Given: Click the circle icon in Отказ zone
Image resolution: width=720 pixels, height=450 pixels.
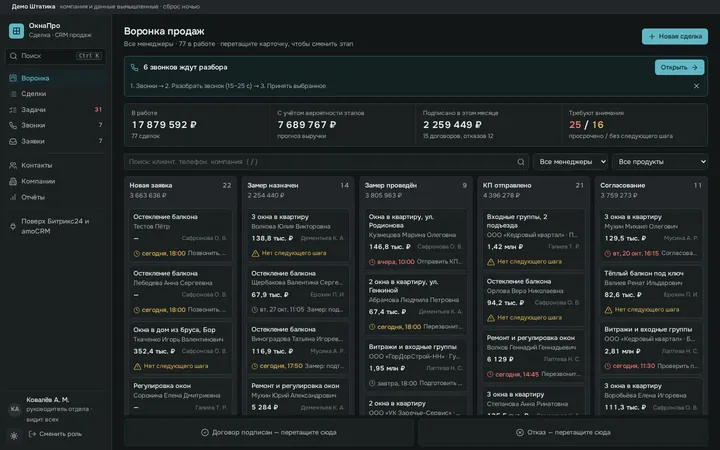Looking at the screenshot, I should click(x=520, y=433).
